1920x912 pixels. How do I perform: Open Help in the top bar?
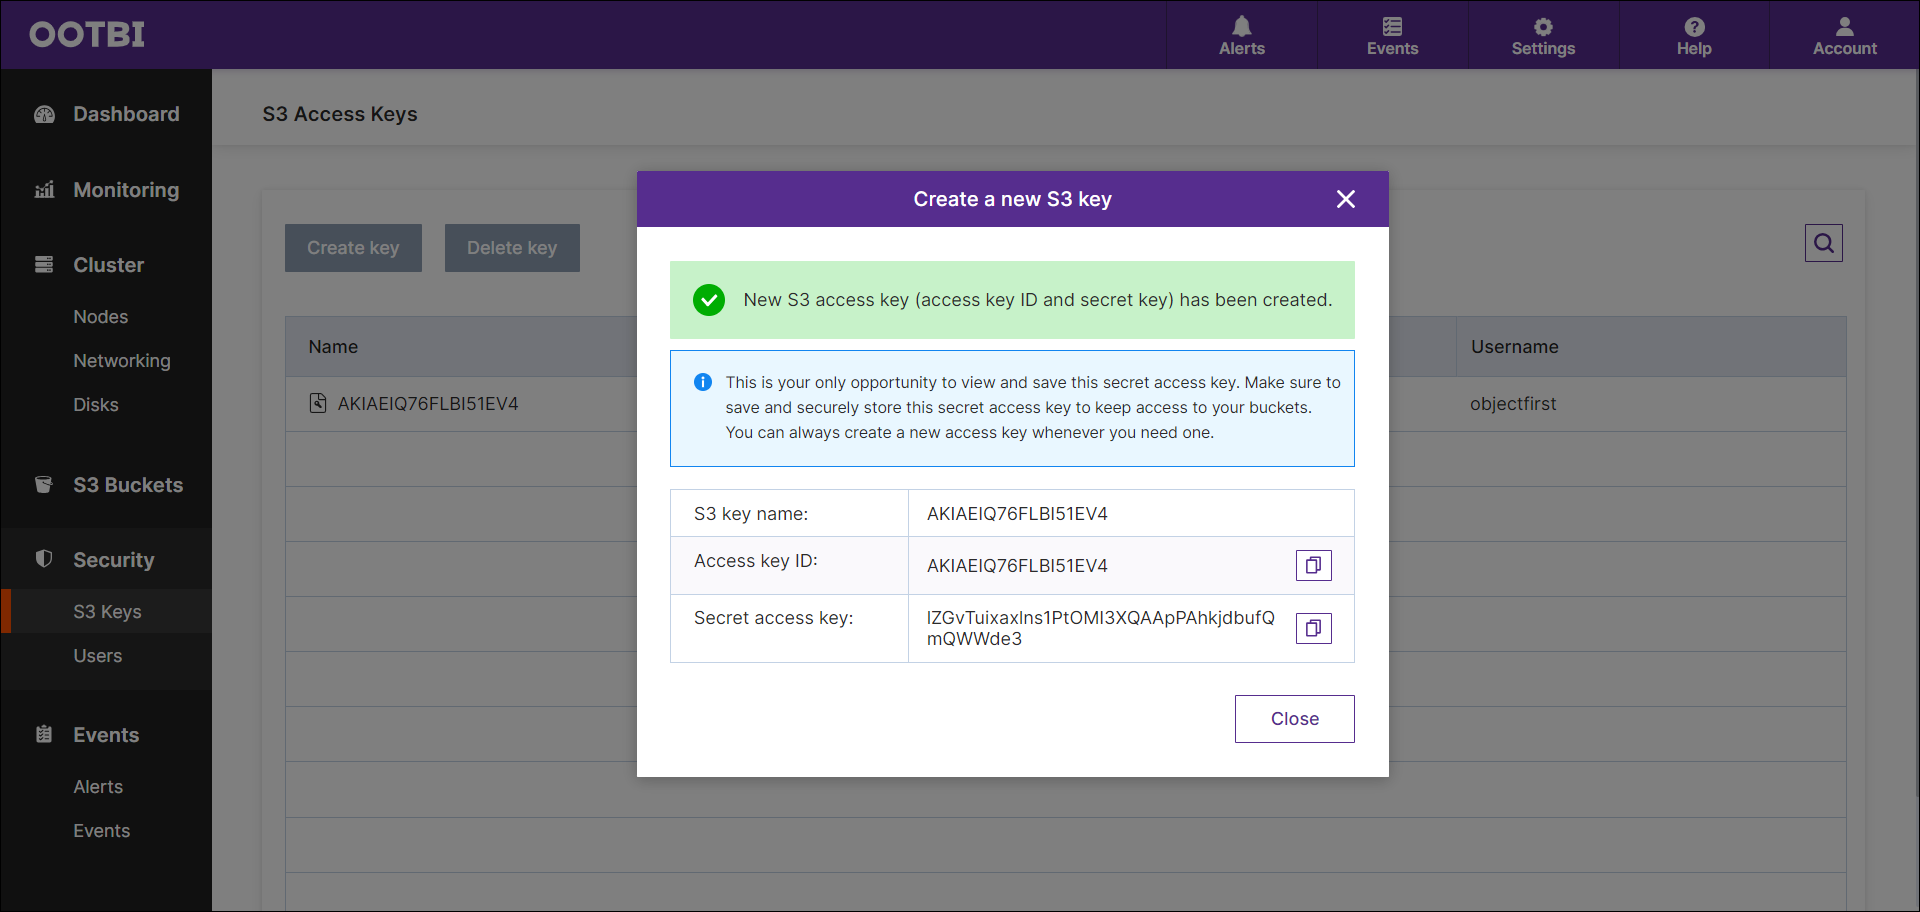pyautogui.click(x=1694, y=35)
